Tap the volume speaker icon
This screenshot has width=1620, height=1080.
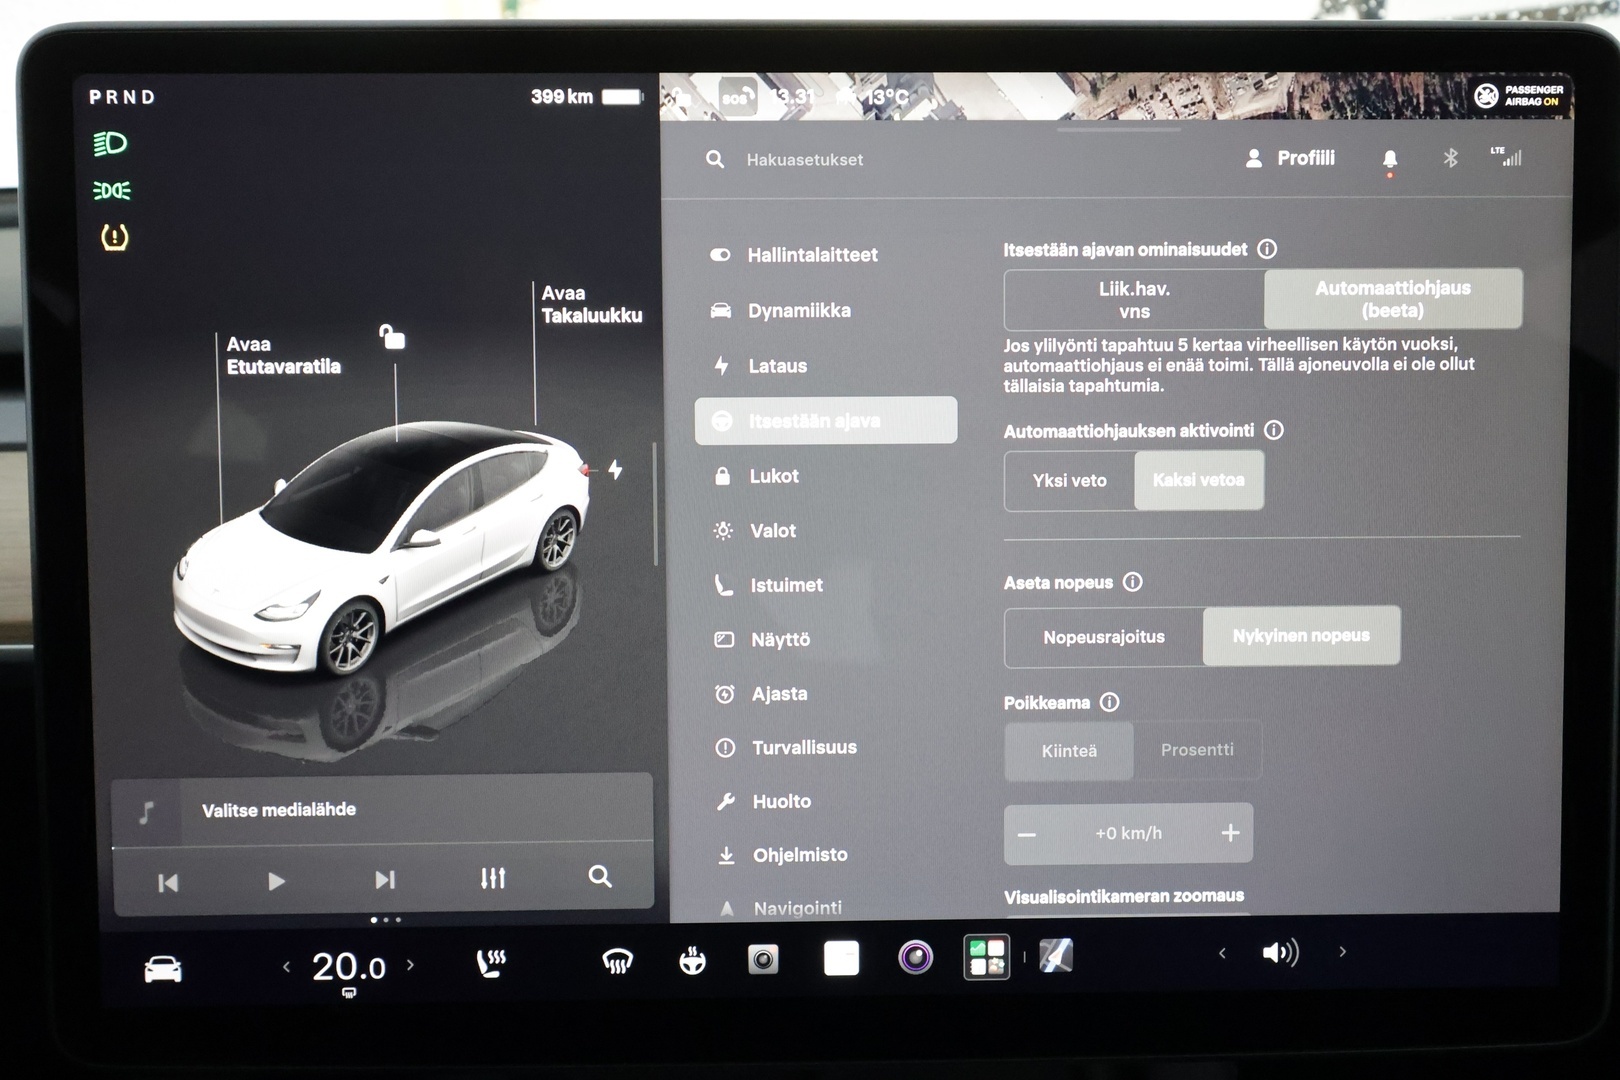click(x=1281, y=952)
